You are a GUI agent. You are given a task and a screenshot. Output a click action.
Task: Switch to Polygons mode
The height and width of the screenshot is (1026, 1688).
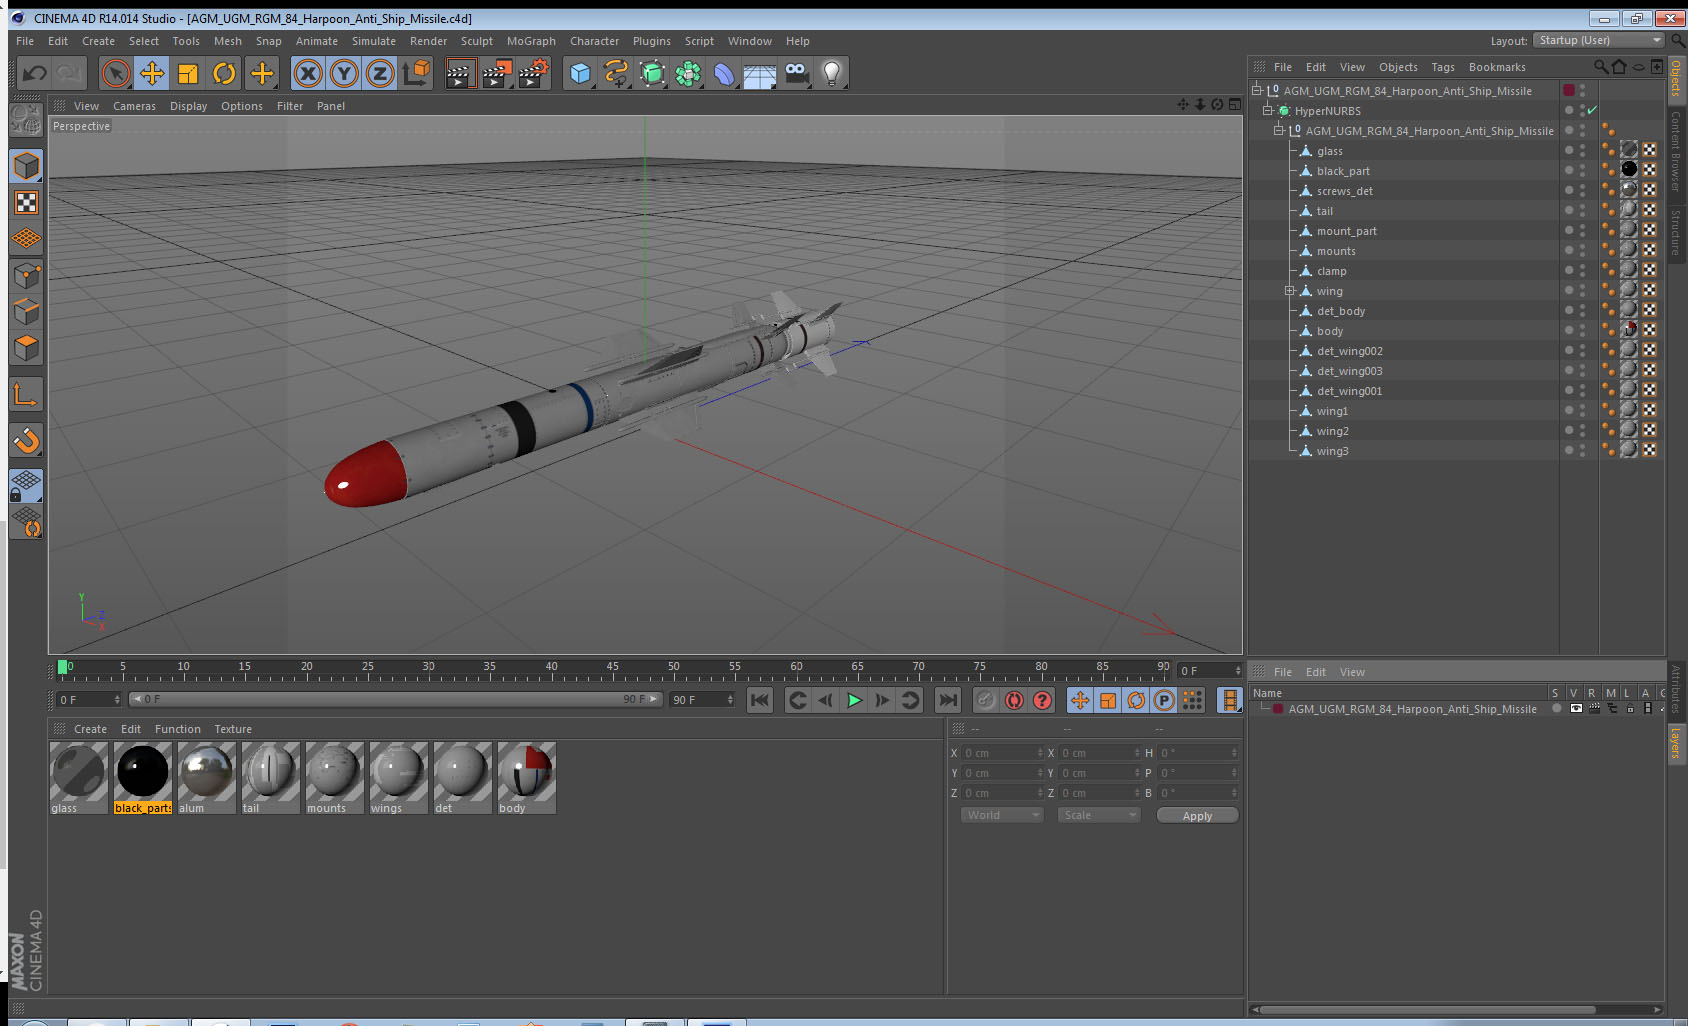pyautogui.click(x=26, y=348)
